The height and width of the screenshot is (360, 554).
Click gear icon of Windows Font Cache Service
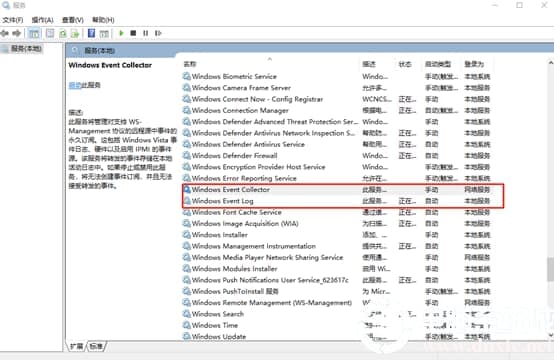tap(187, 212)
